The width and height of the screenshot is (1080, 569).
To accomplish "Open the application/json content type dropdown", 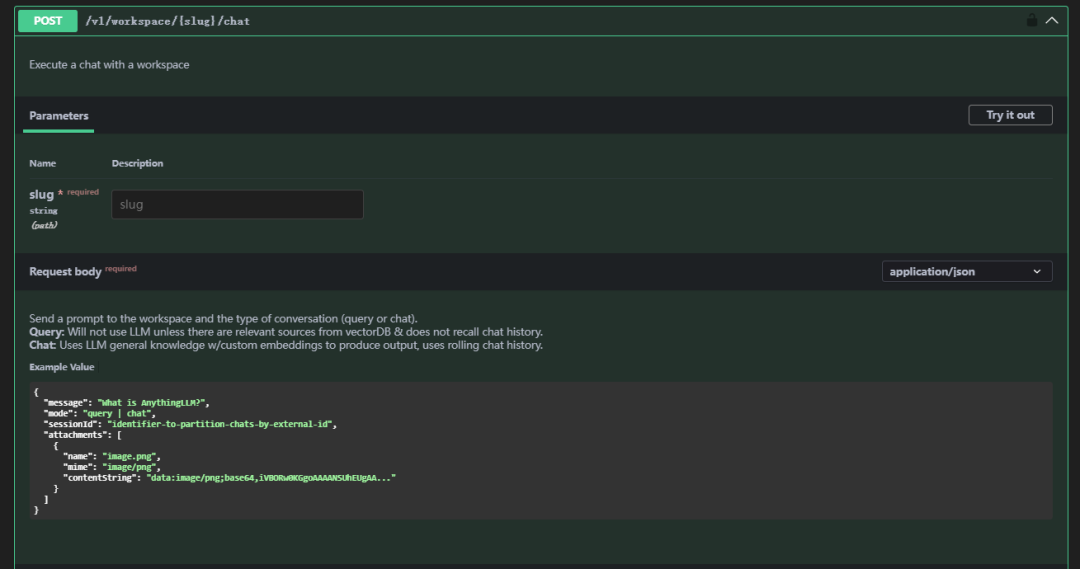I will coord(966,271).
